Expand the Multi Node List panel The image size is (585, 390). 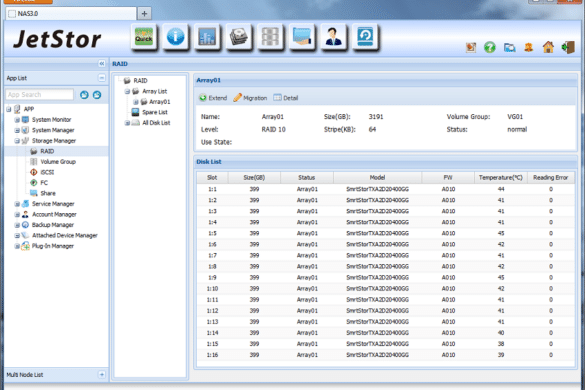pyautogui.click(x=101, y=374)
